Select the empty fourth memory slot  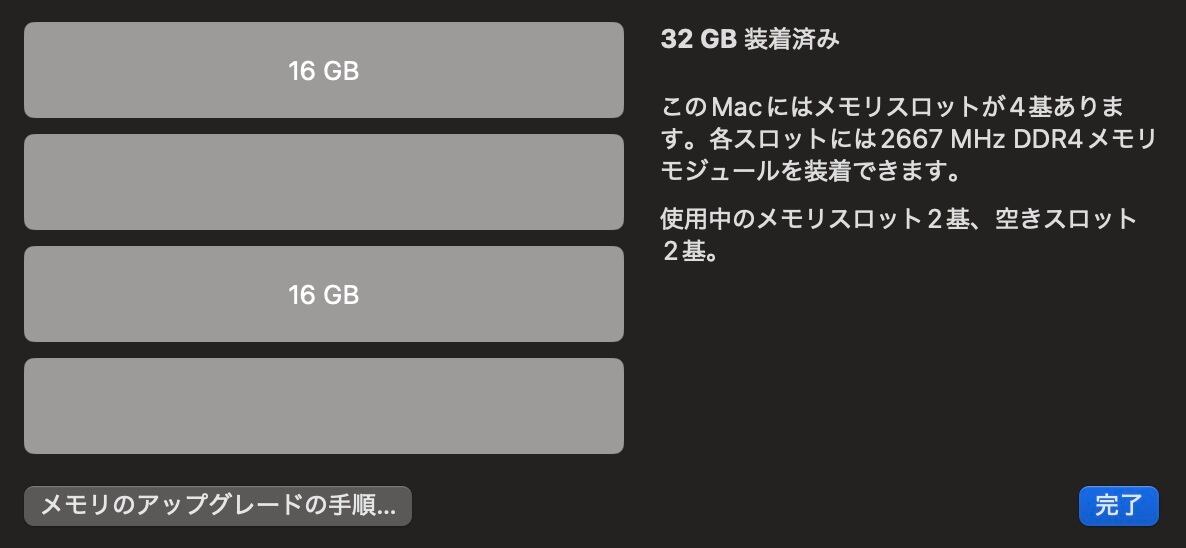[x=323, y=406]
